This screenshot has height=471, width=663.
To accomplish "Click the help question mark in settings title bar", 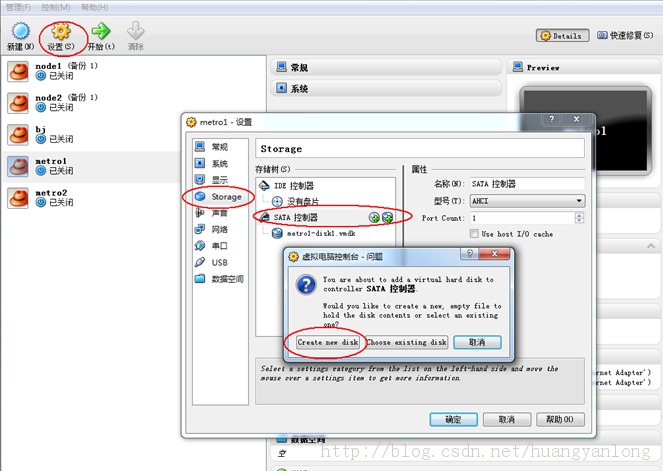I will (551, 119).
